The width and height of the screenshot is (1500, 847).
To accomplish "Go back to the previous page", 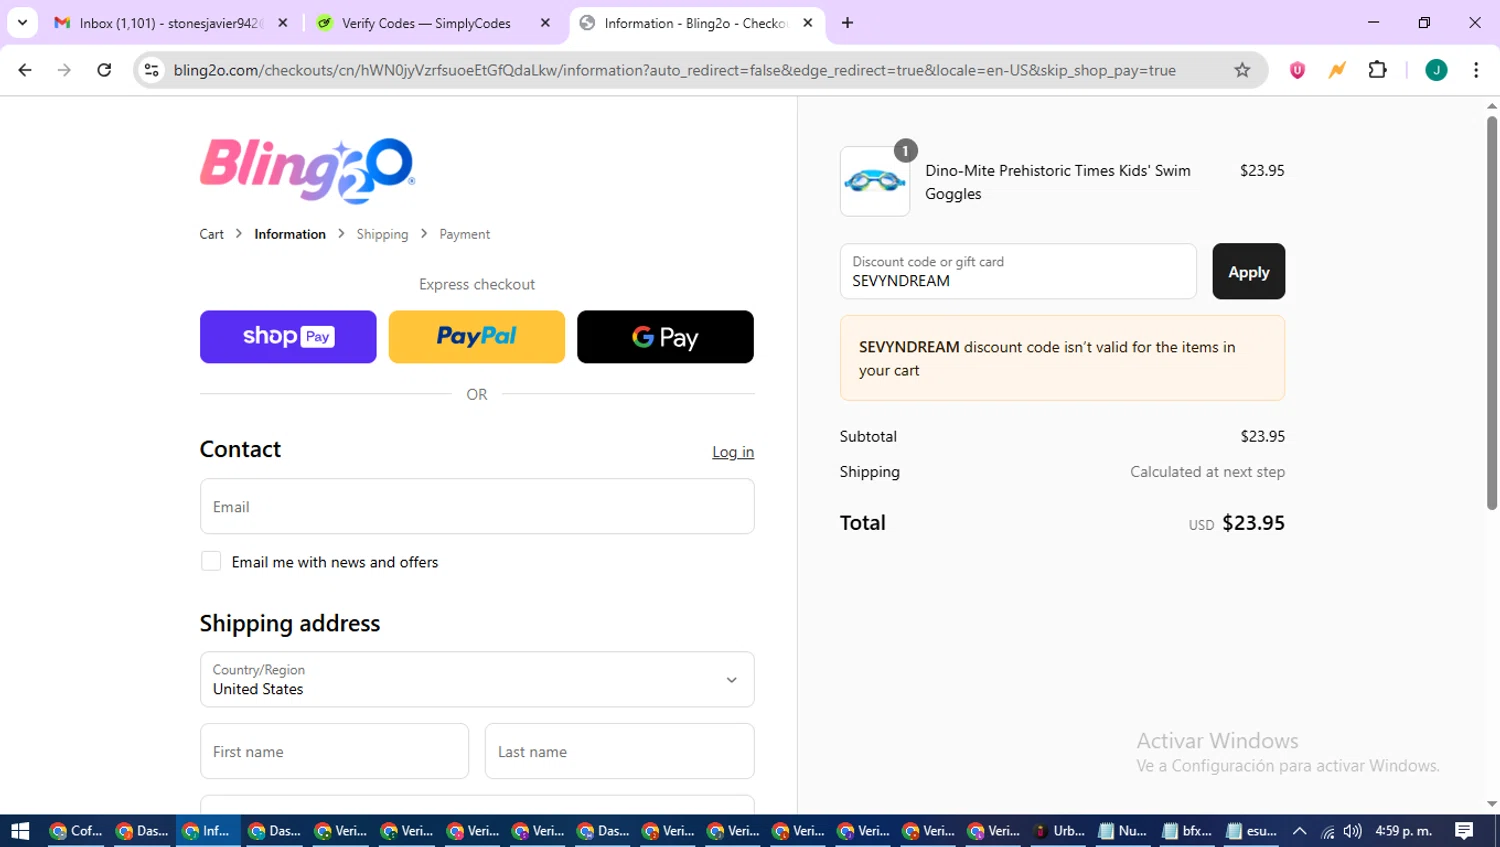I will click(x=25, y=70).
